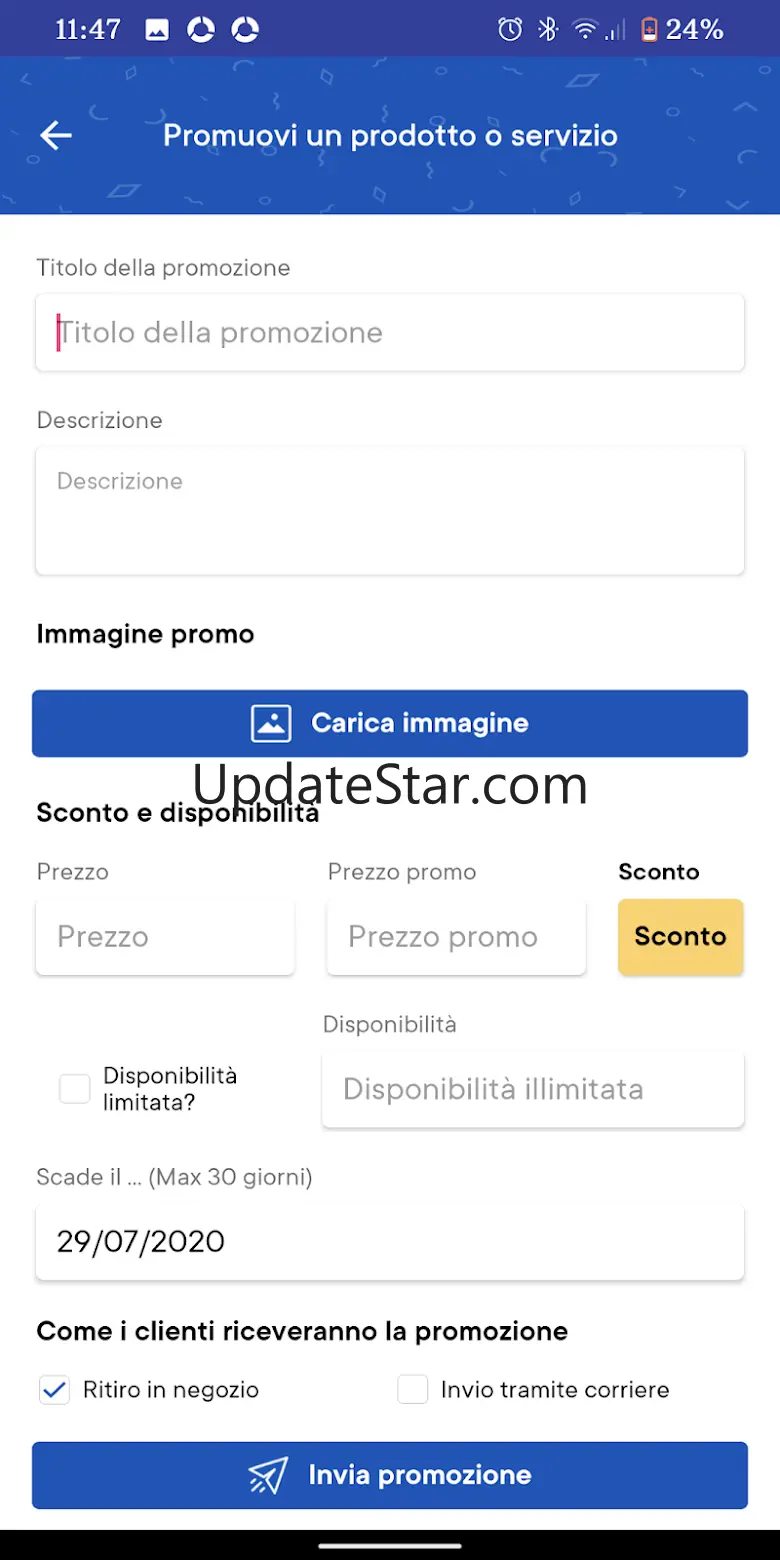Tap the Disponibilità illimitata field

pos(533,1089)
